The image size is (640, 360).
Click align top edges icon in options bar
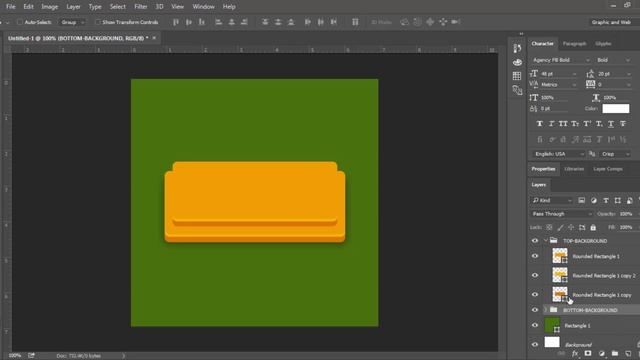(176, 22)
